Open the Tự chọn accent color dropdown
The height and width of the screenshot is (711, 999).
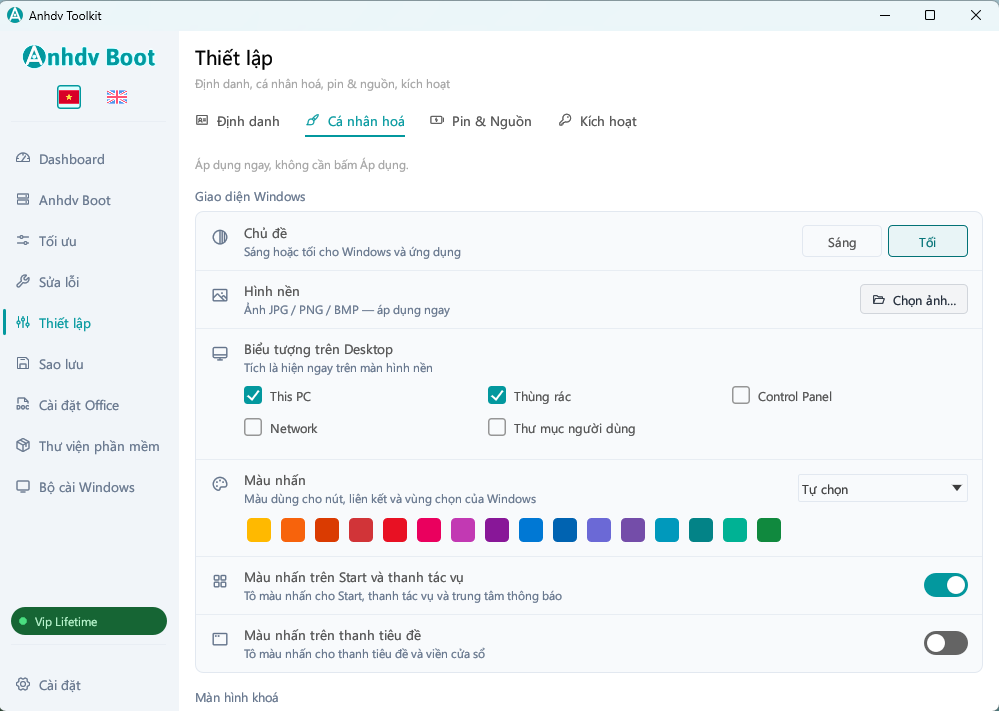click(882, 489)
